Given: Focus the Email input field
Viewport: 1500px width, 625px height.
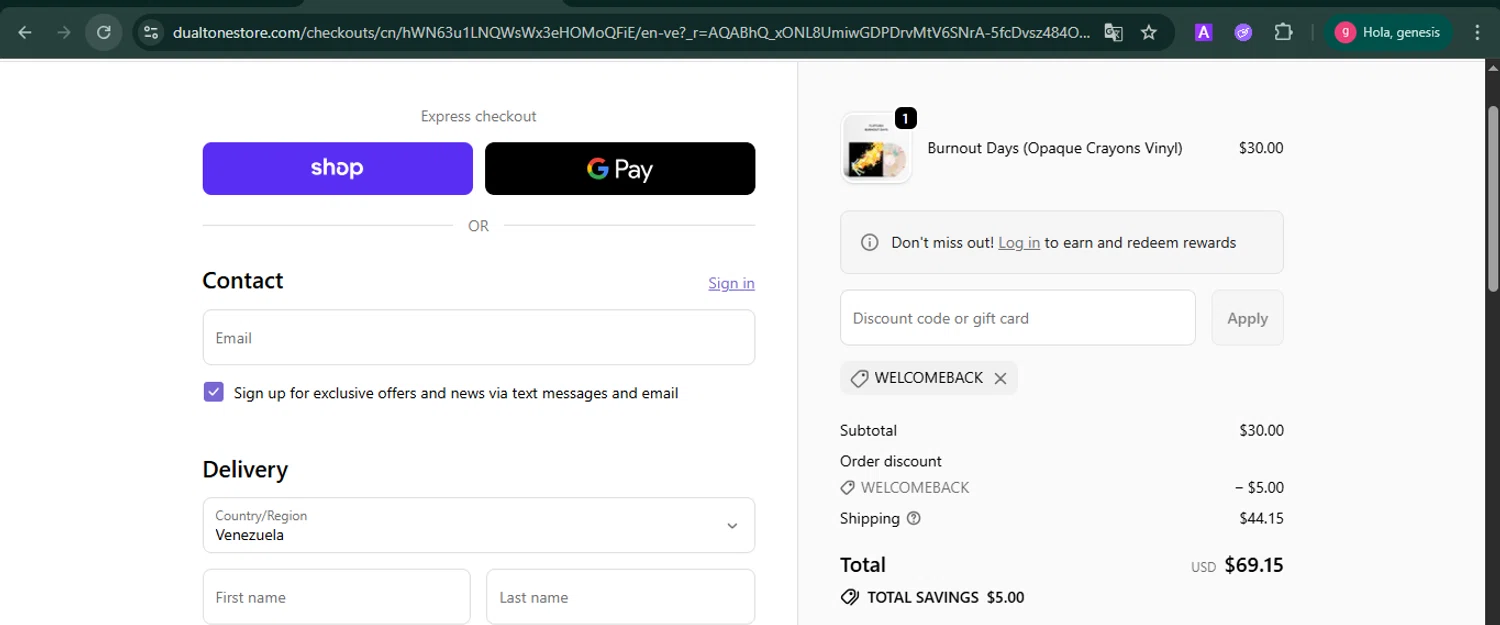Looking at the screenshot, I should click(x=478, y=337).
